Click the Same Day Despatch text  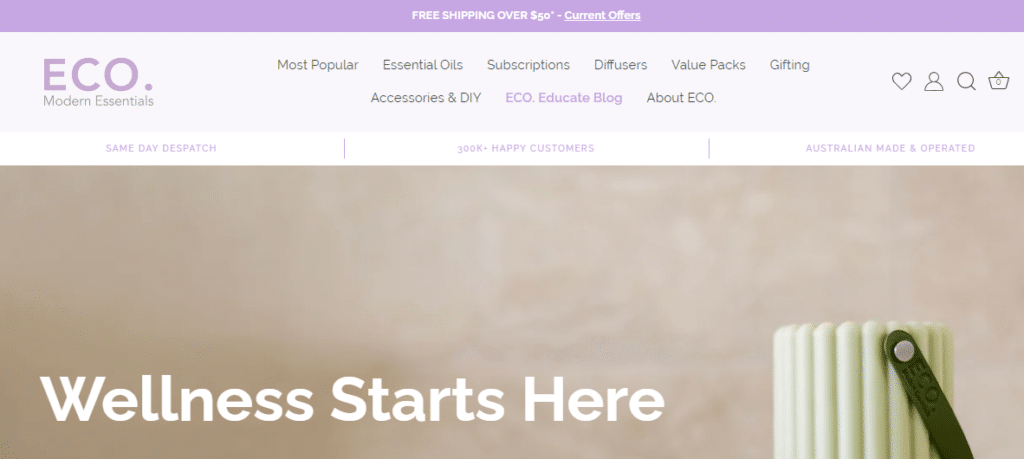[161, 148]
